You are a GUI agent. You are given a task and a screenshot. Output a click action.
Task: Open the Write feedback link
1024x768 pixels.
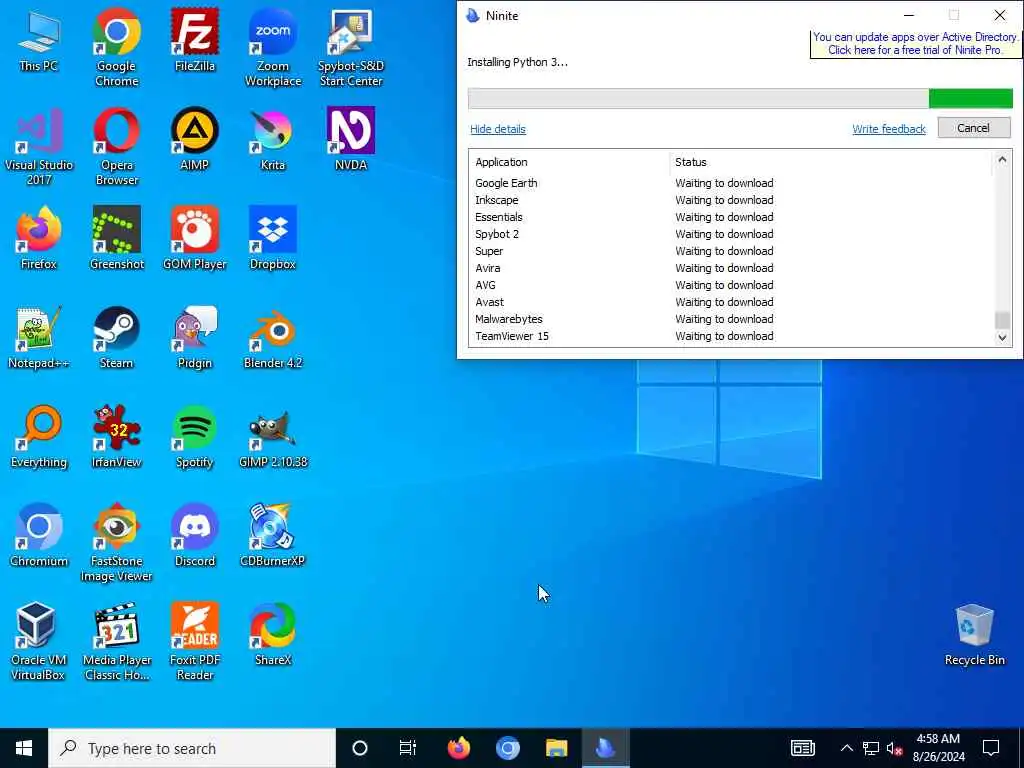(x=889, y=129)
